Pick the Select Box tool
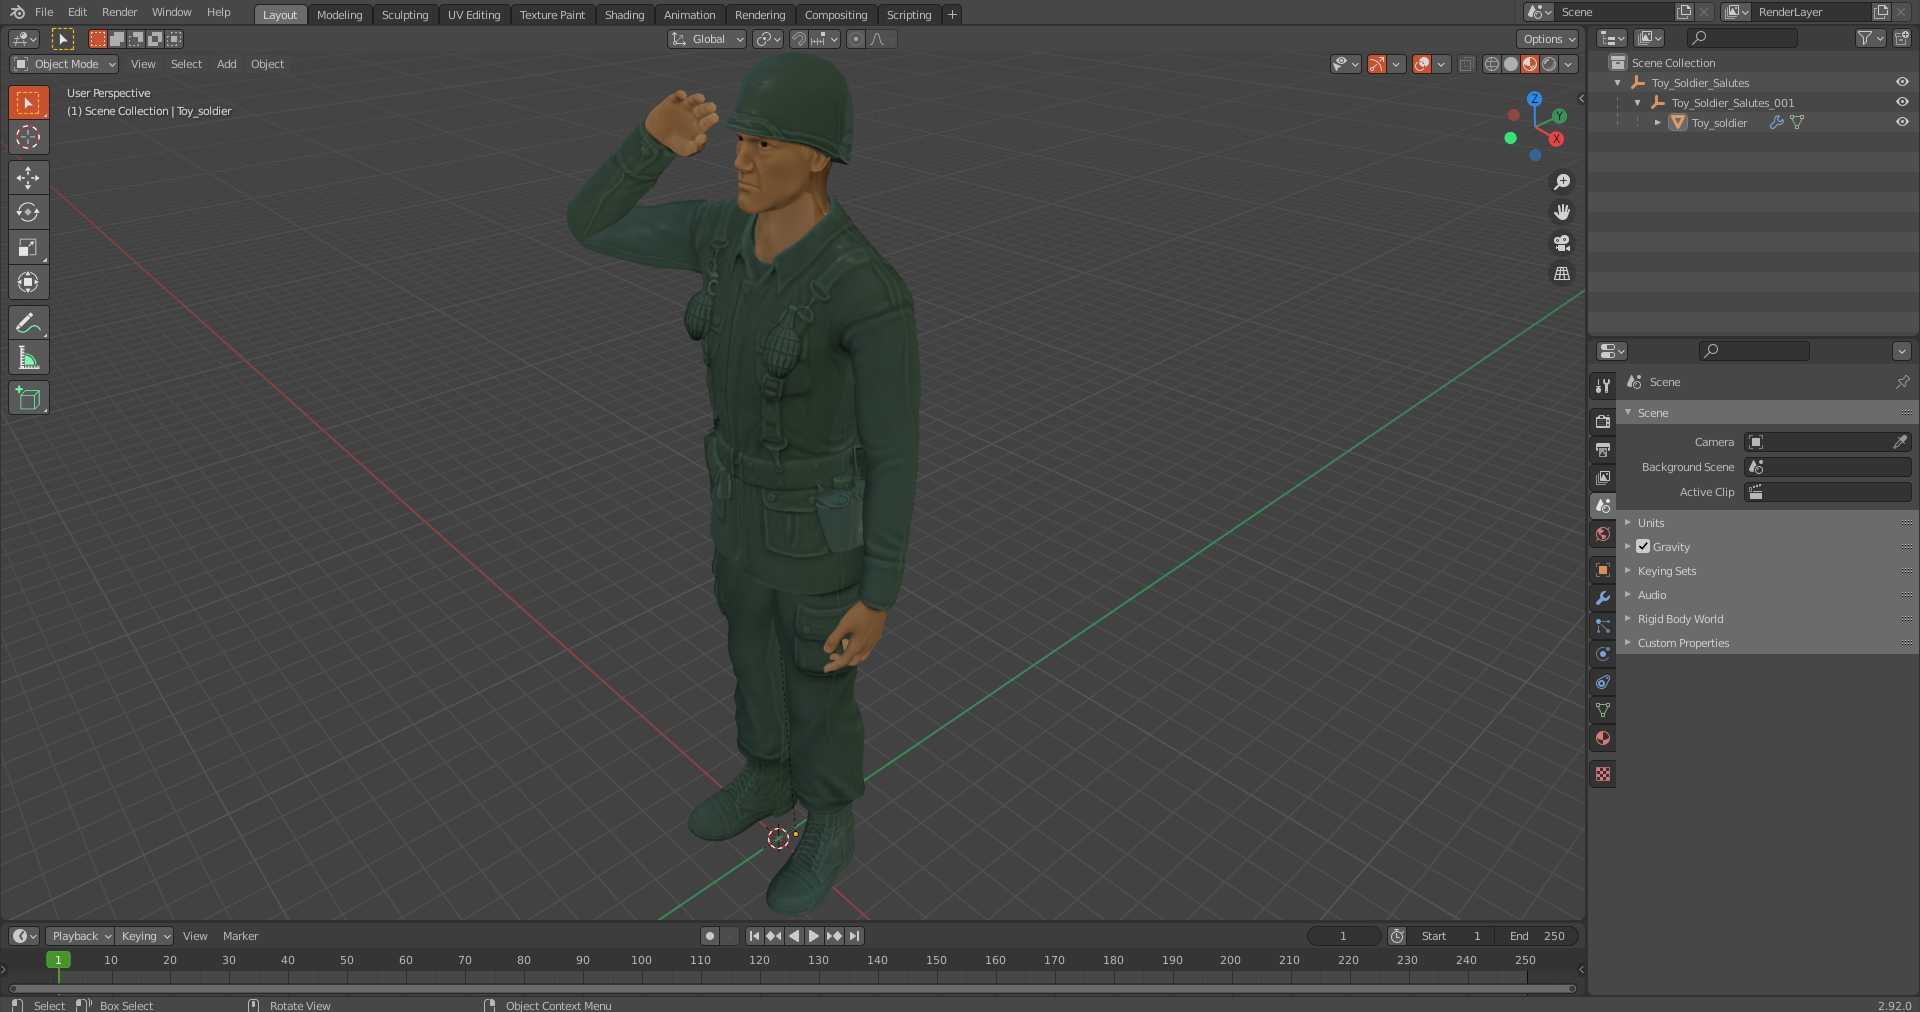This screenshot has height=1012, width=1920. [x=28, y=102]
